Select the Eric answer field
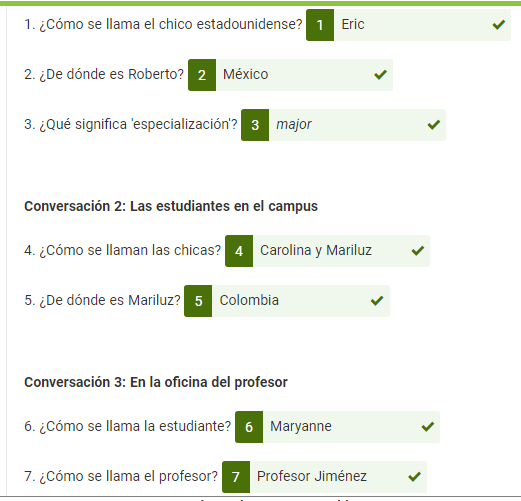The image size is (521, 501). 422,25
